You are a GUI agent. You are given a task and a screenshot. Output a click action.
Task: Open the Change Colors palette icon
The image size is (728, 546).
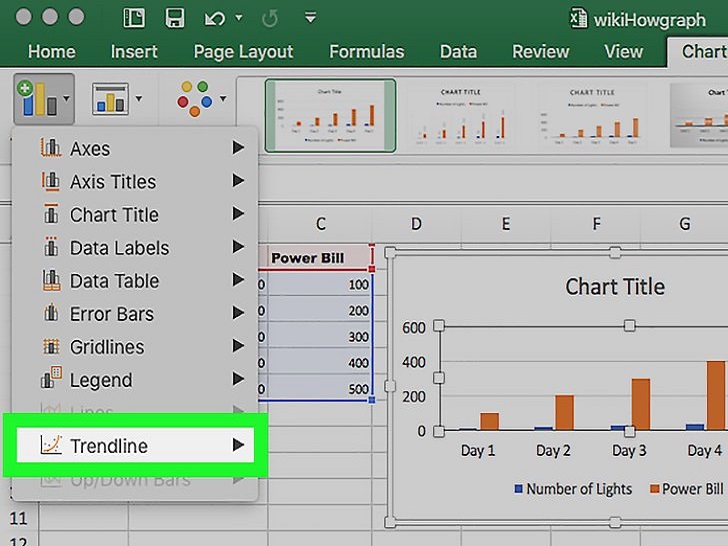pos(195,98)
